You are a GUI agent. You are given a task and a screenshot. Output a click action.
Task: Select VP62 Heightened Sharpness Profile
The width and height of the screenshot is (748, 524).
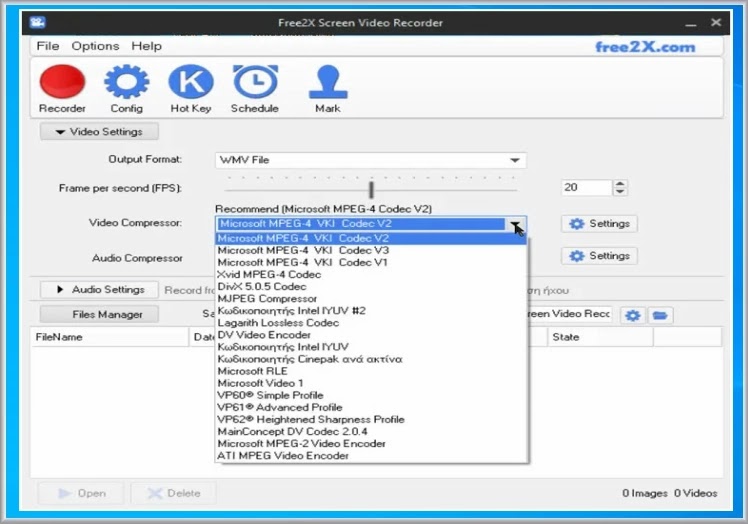point(371,419)
